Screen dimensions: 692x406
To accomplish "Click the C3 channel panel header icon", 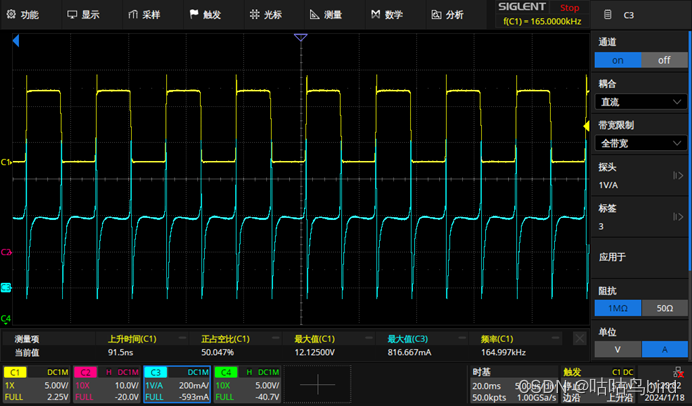I will (x=608, y=15).
